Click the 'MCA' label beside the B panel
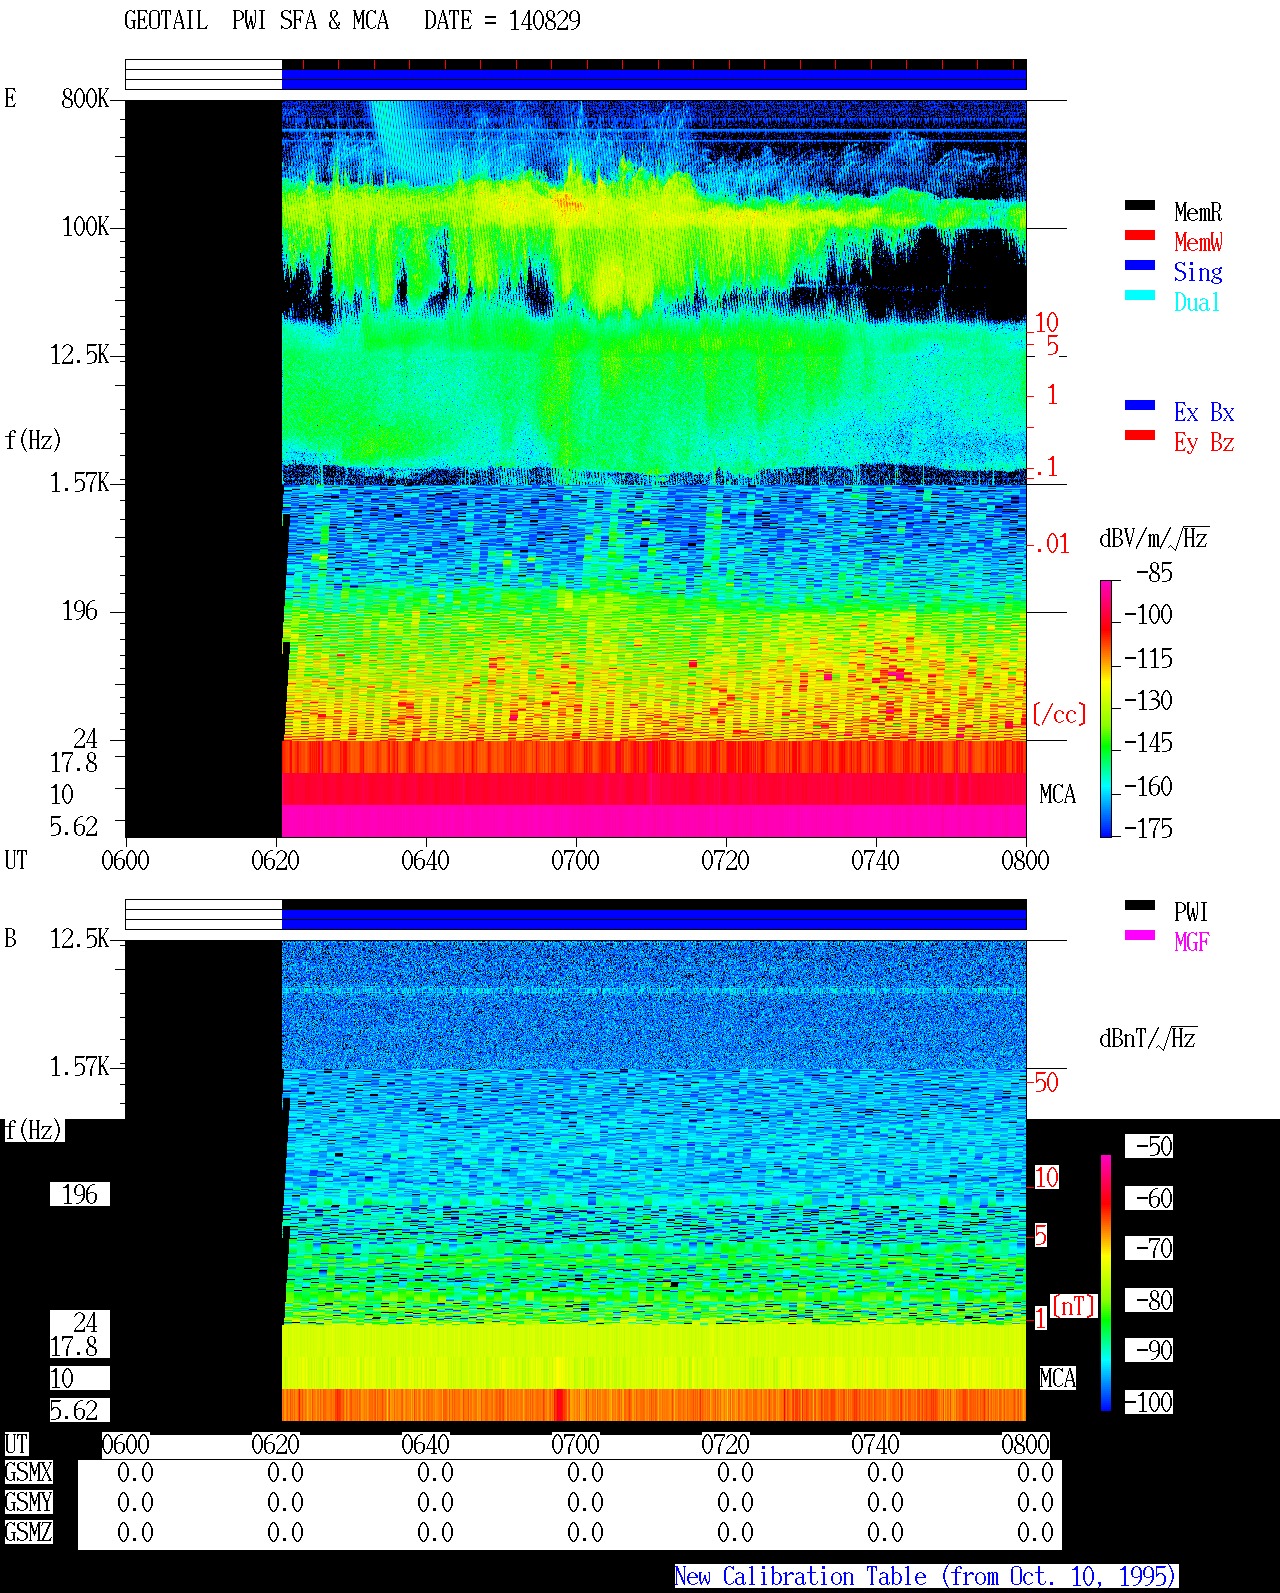 [1057, 1378]
